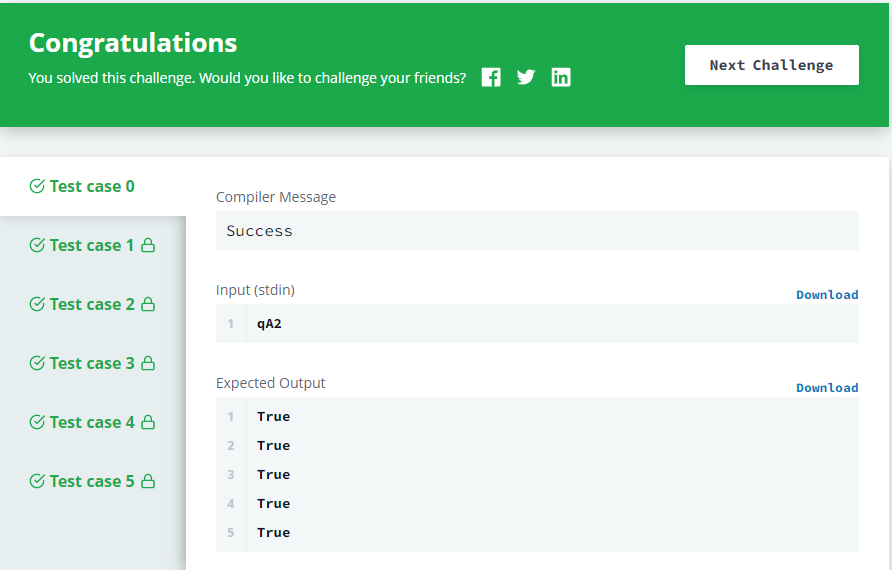Share the challenge on Facebook

click(491, 77)
